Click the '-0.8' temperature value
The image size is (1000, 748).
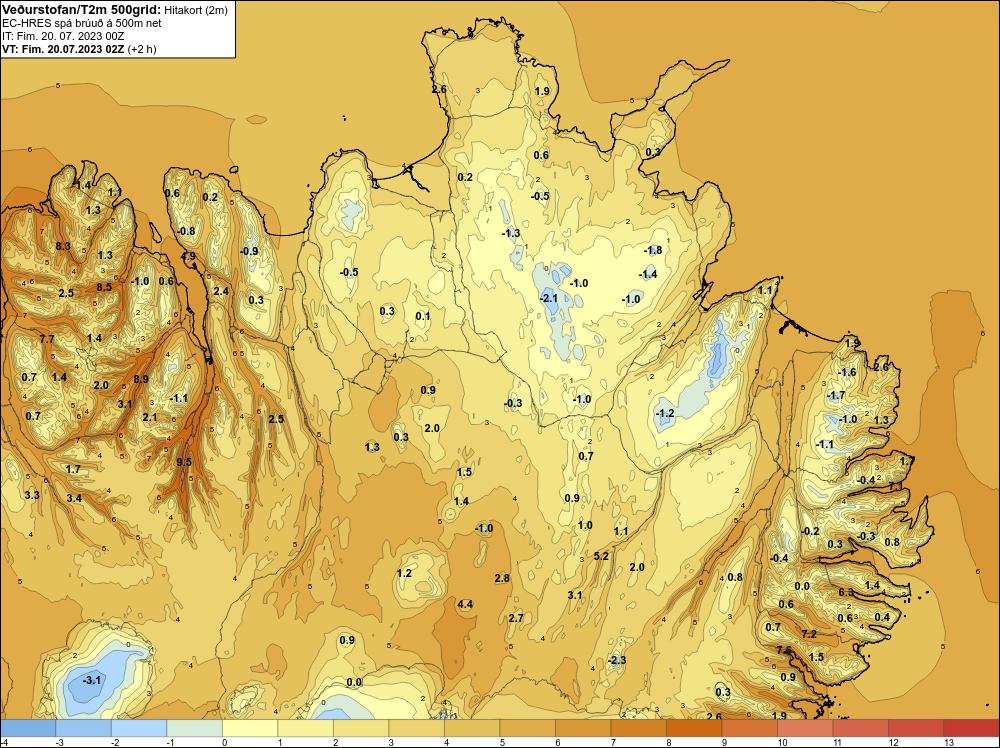pyautogui.click(x=186, y=231)
